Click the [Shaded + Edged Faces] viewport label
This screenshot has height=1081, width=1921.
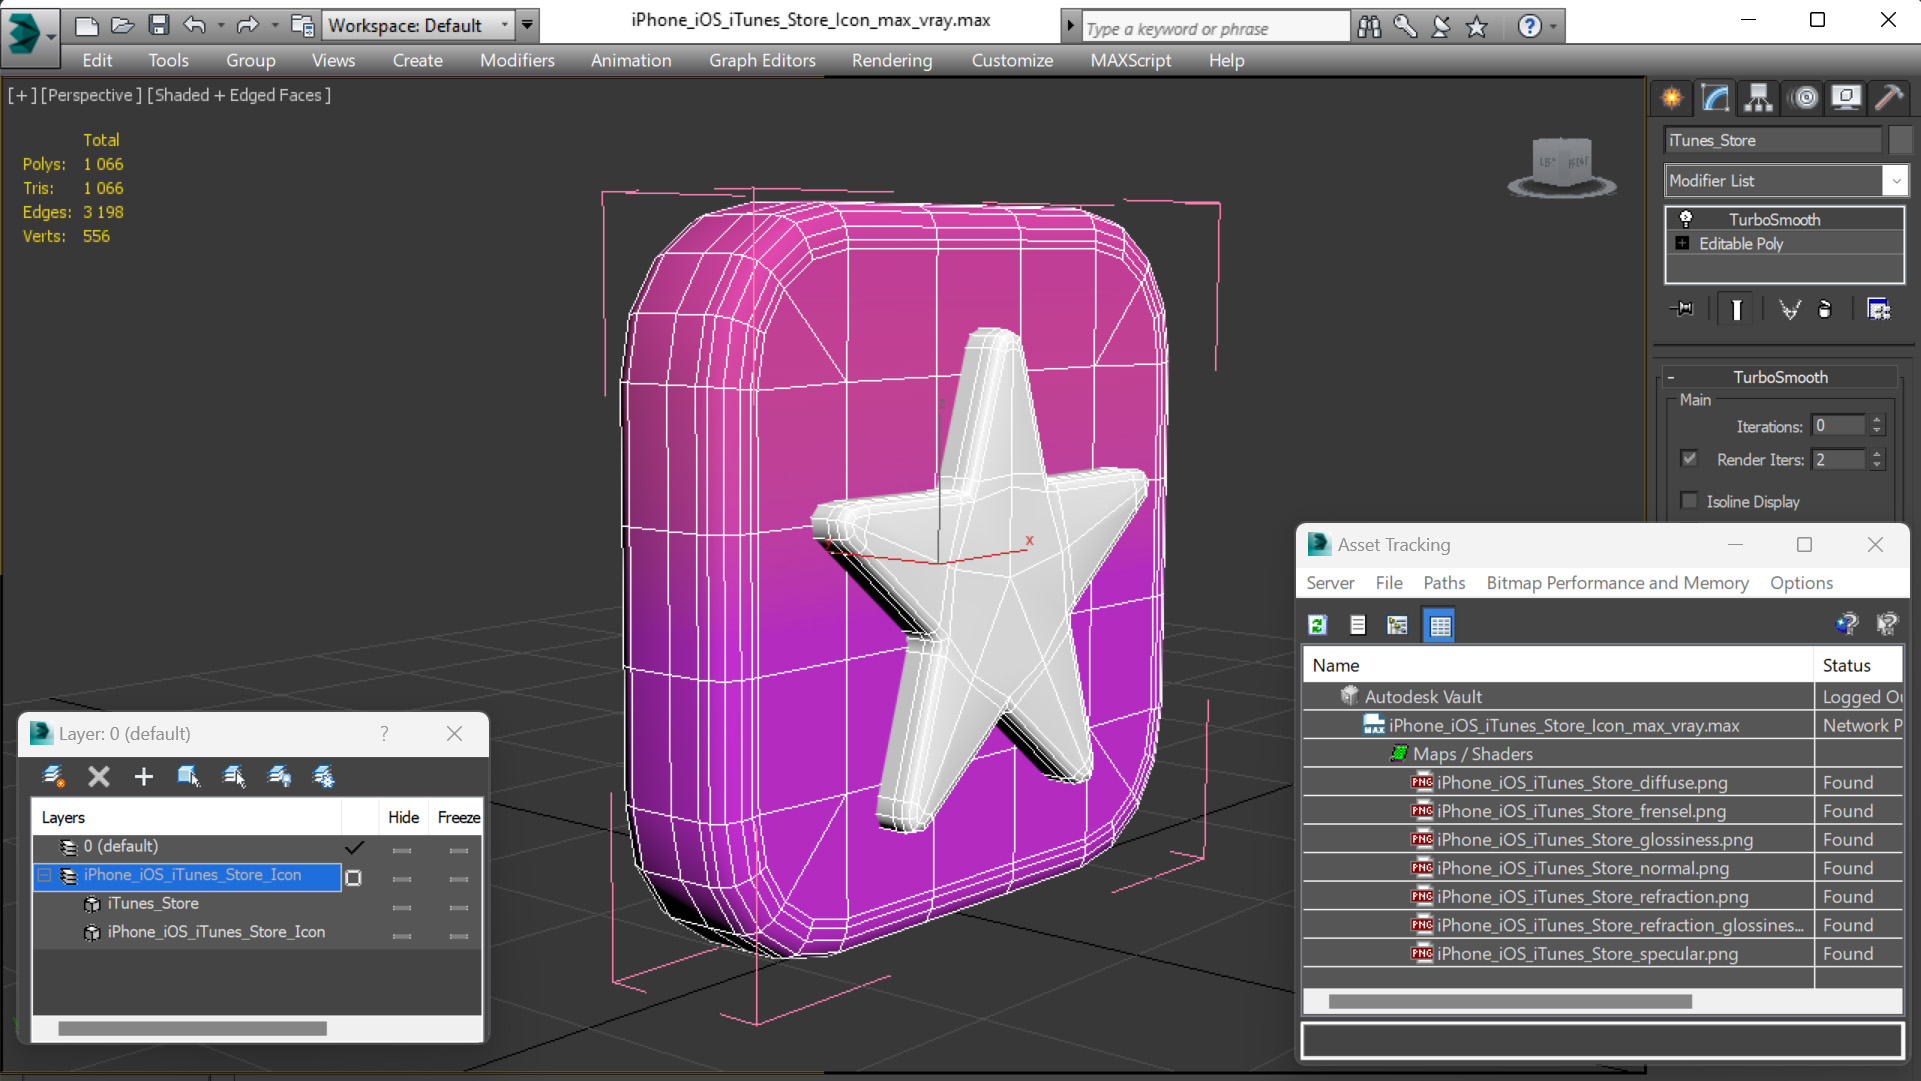(x=239, y=95)
